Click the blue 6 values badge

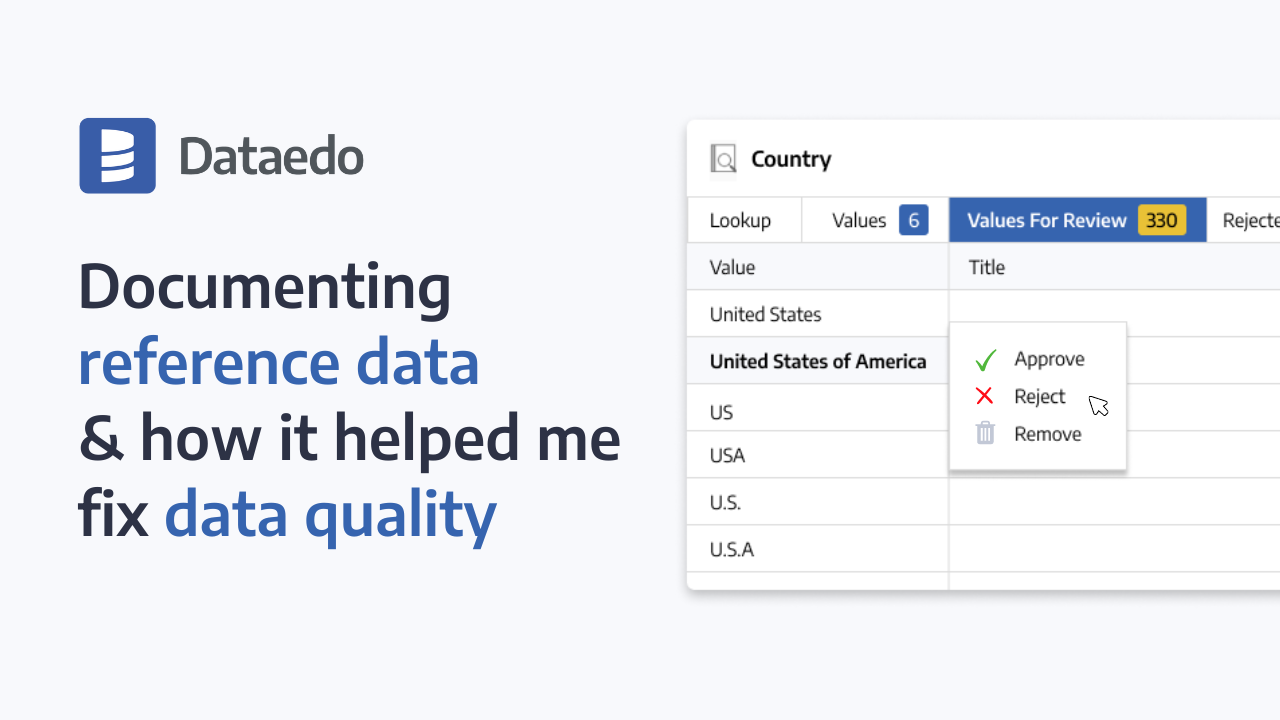pos(913,221)
